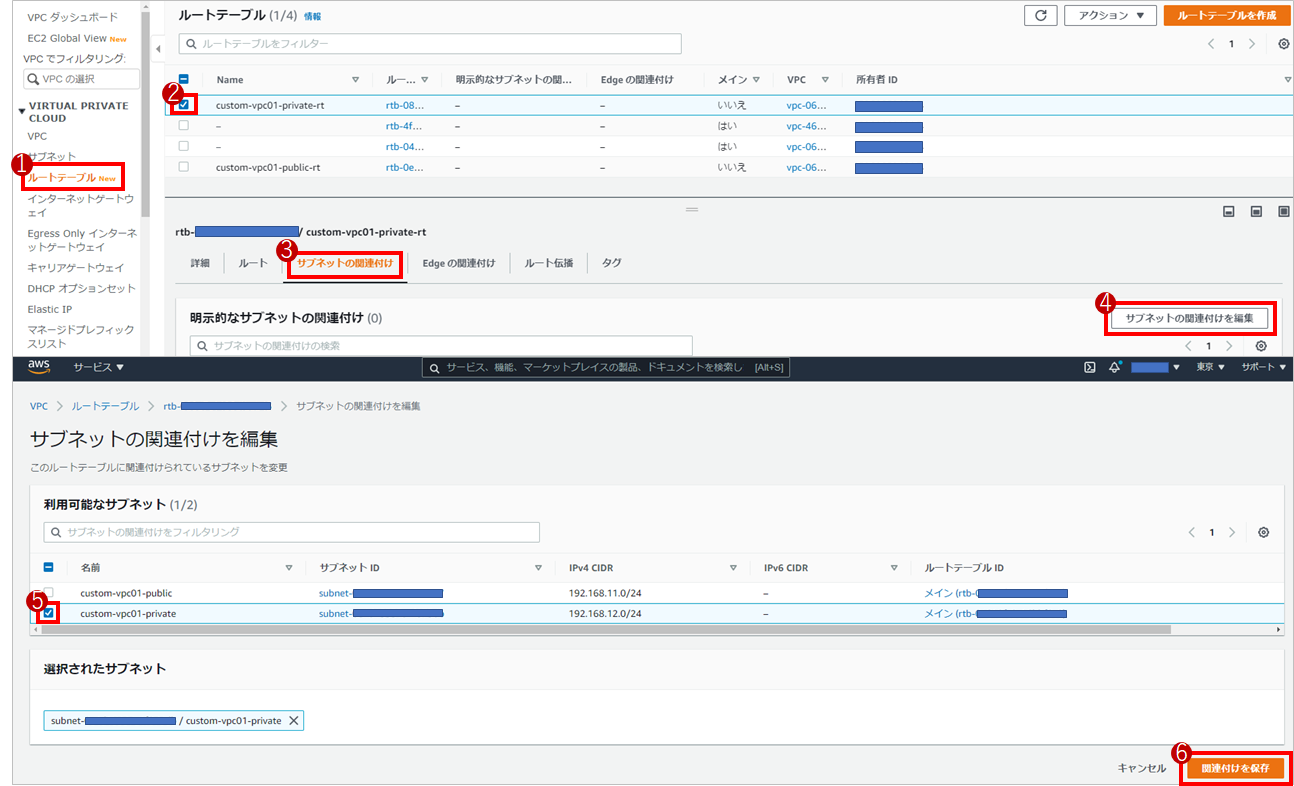Toggle select-all checkbox in subnets header
The width and height of the screenshot is (1294, 786).
(48, 567)
